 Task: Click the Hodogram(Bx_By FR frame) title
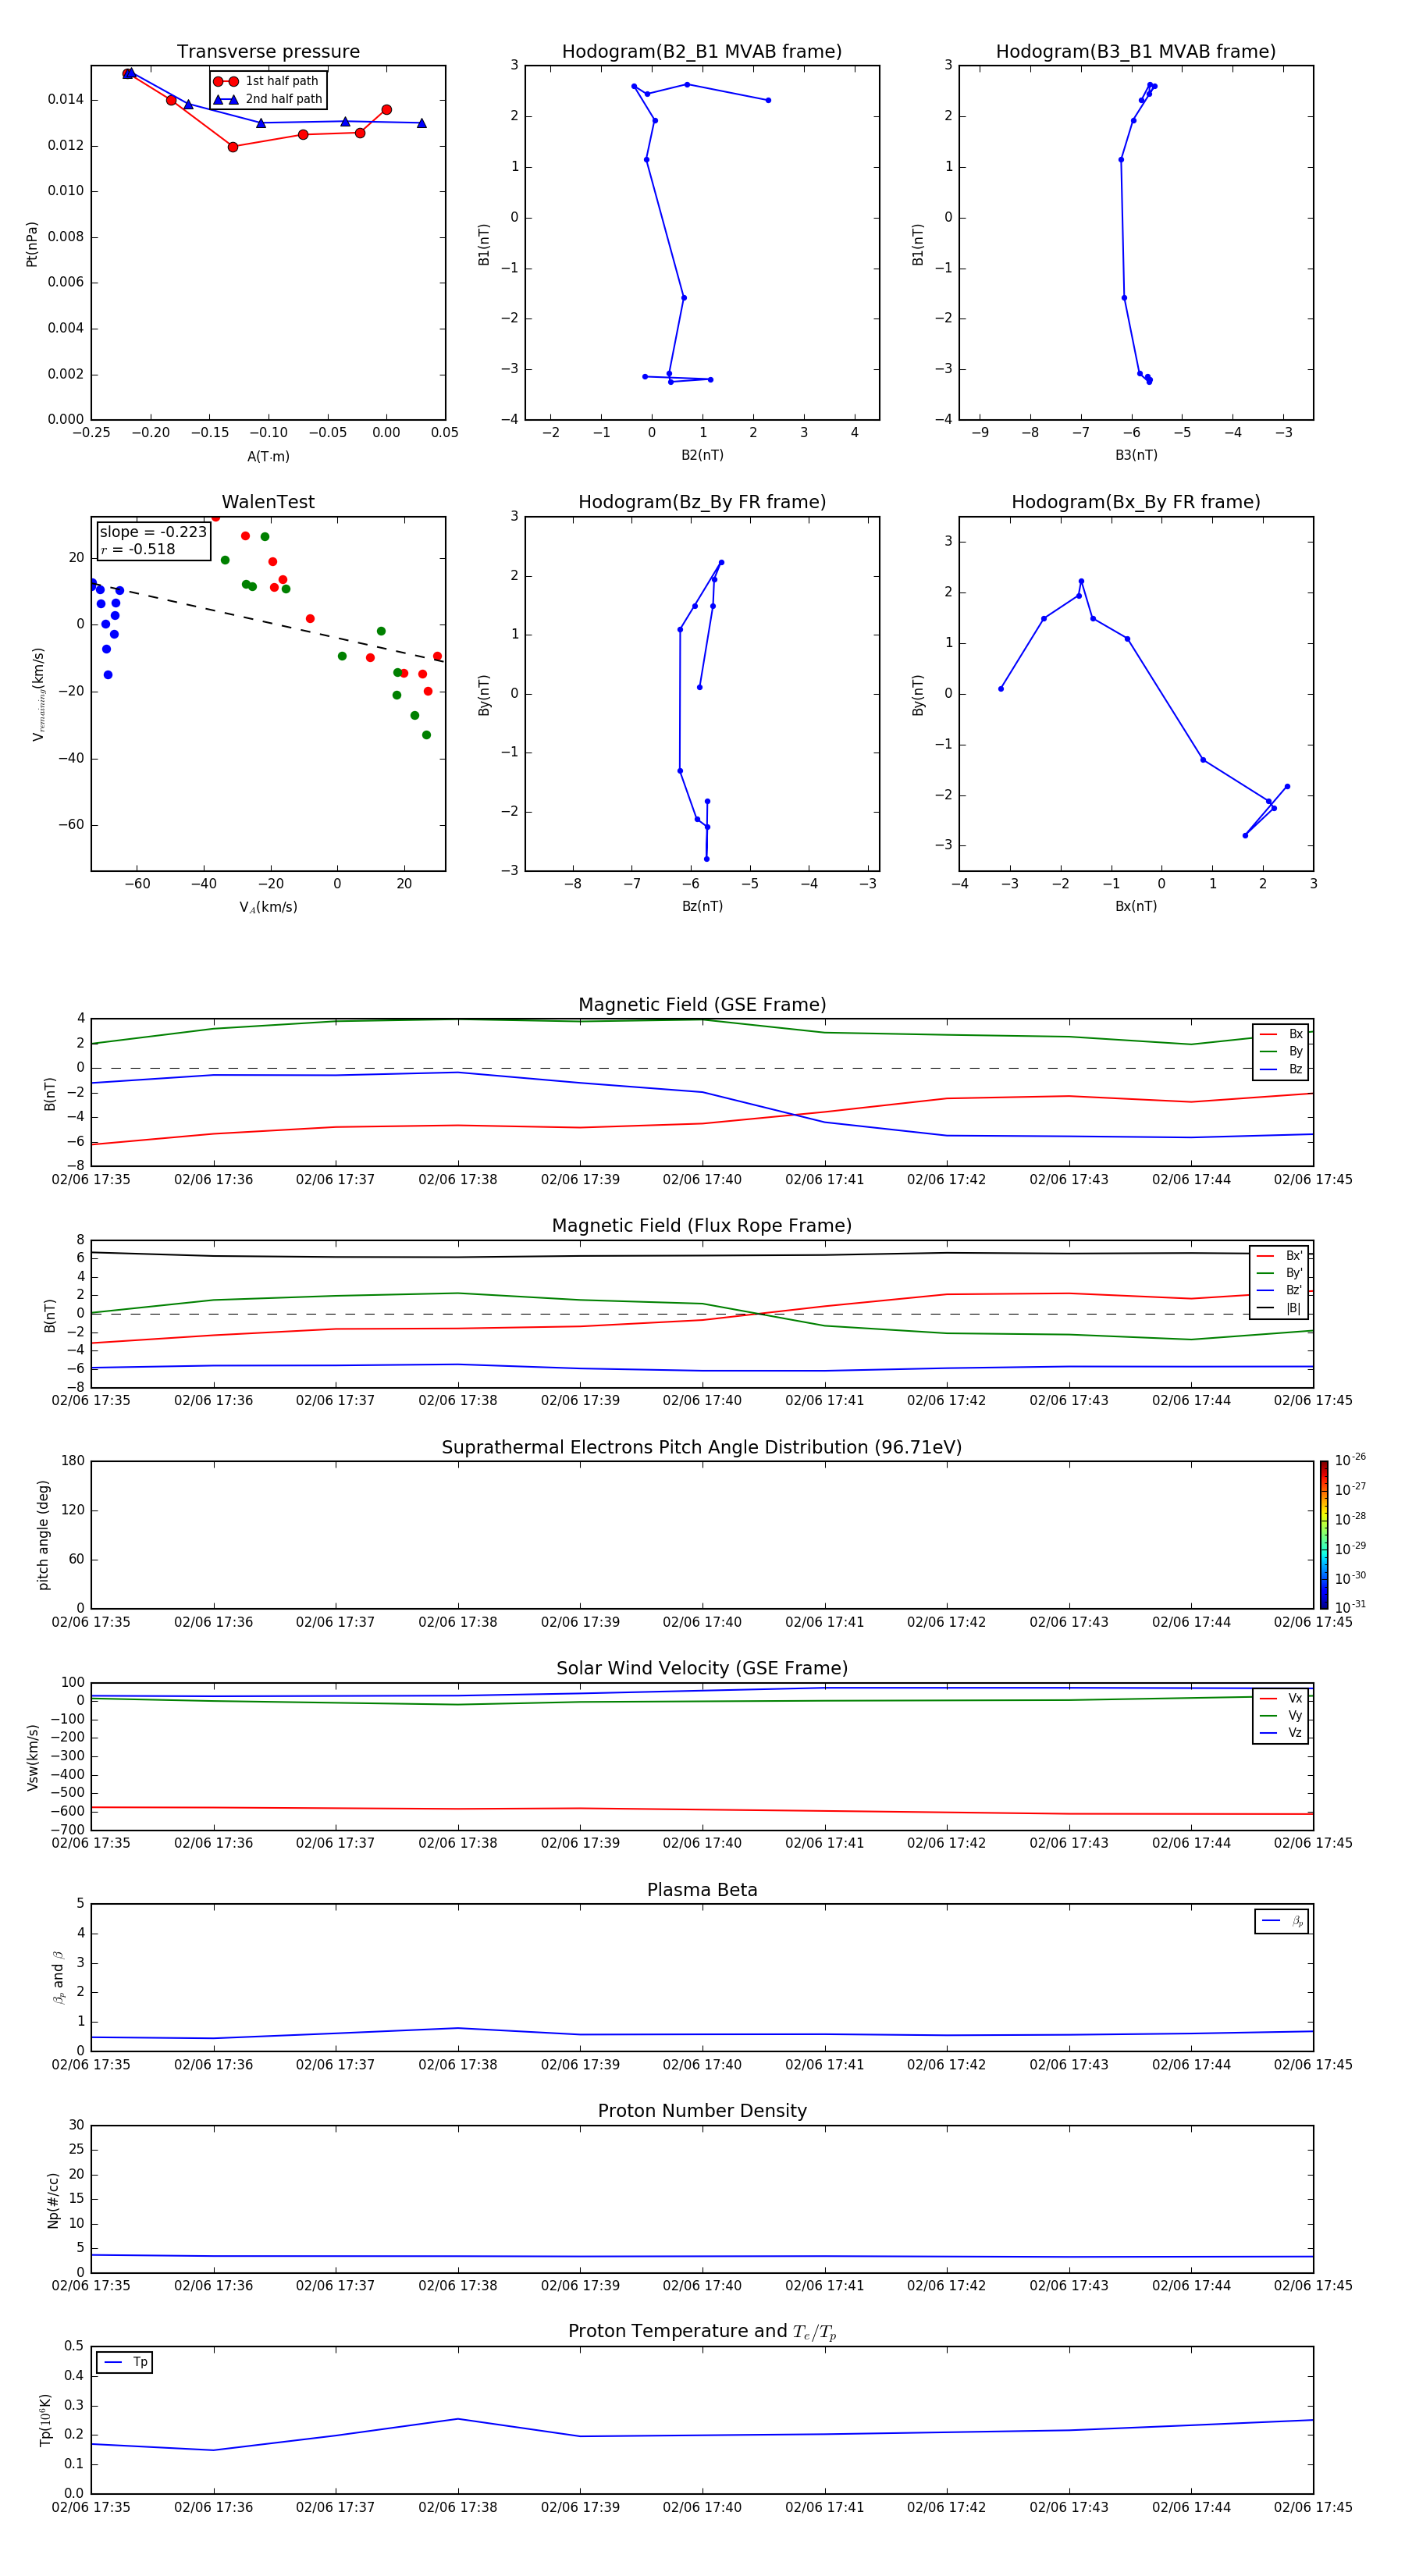pyautogui.click(x=1136, y=502)
